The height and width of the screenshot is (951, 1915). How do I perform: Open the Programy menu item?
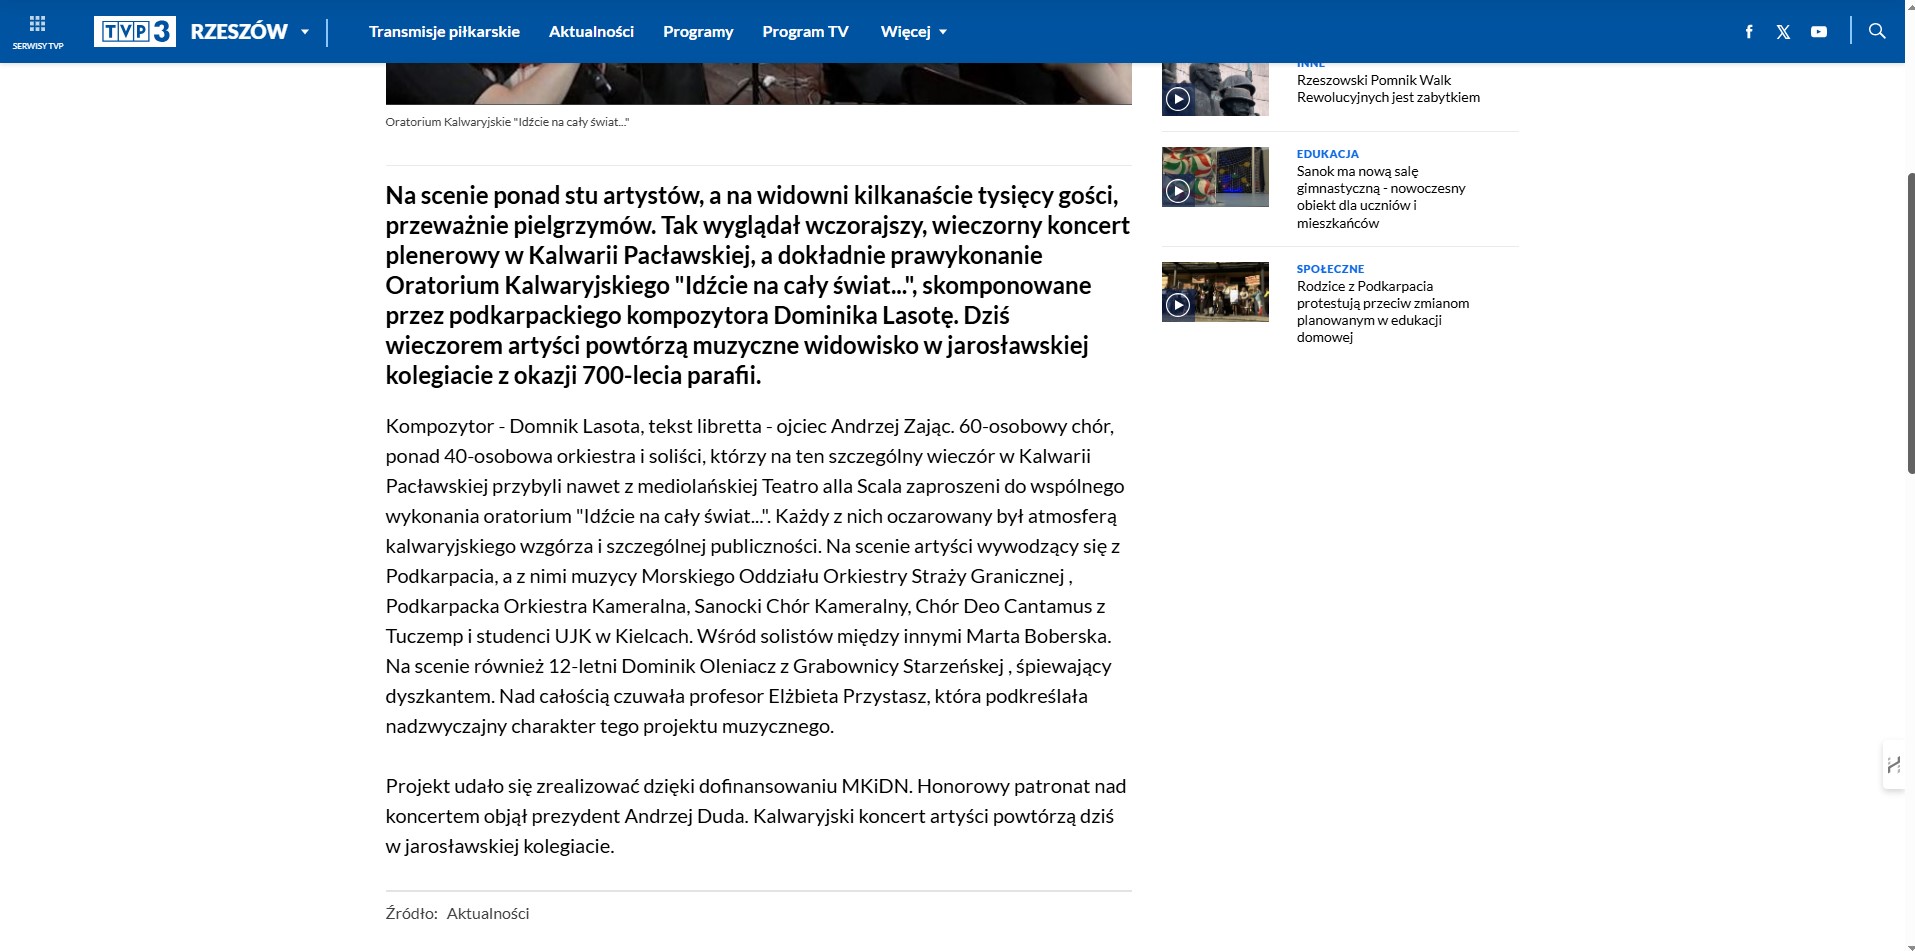pos(698,32)
